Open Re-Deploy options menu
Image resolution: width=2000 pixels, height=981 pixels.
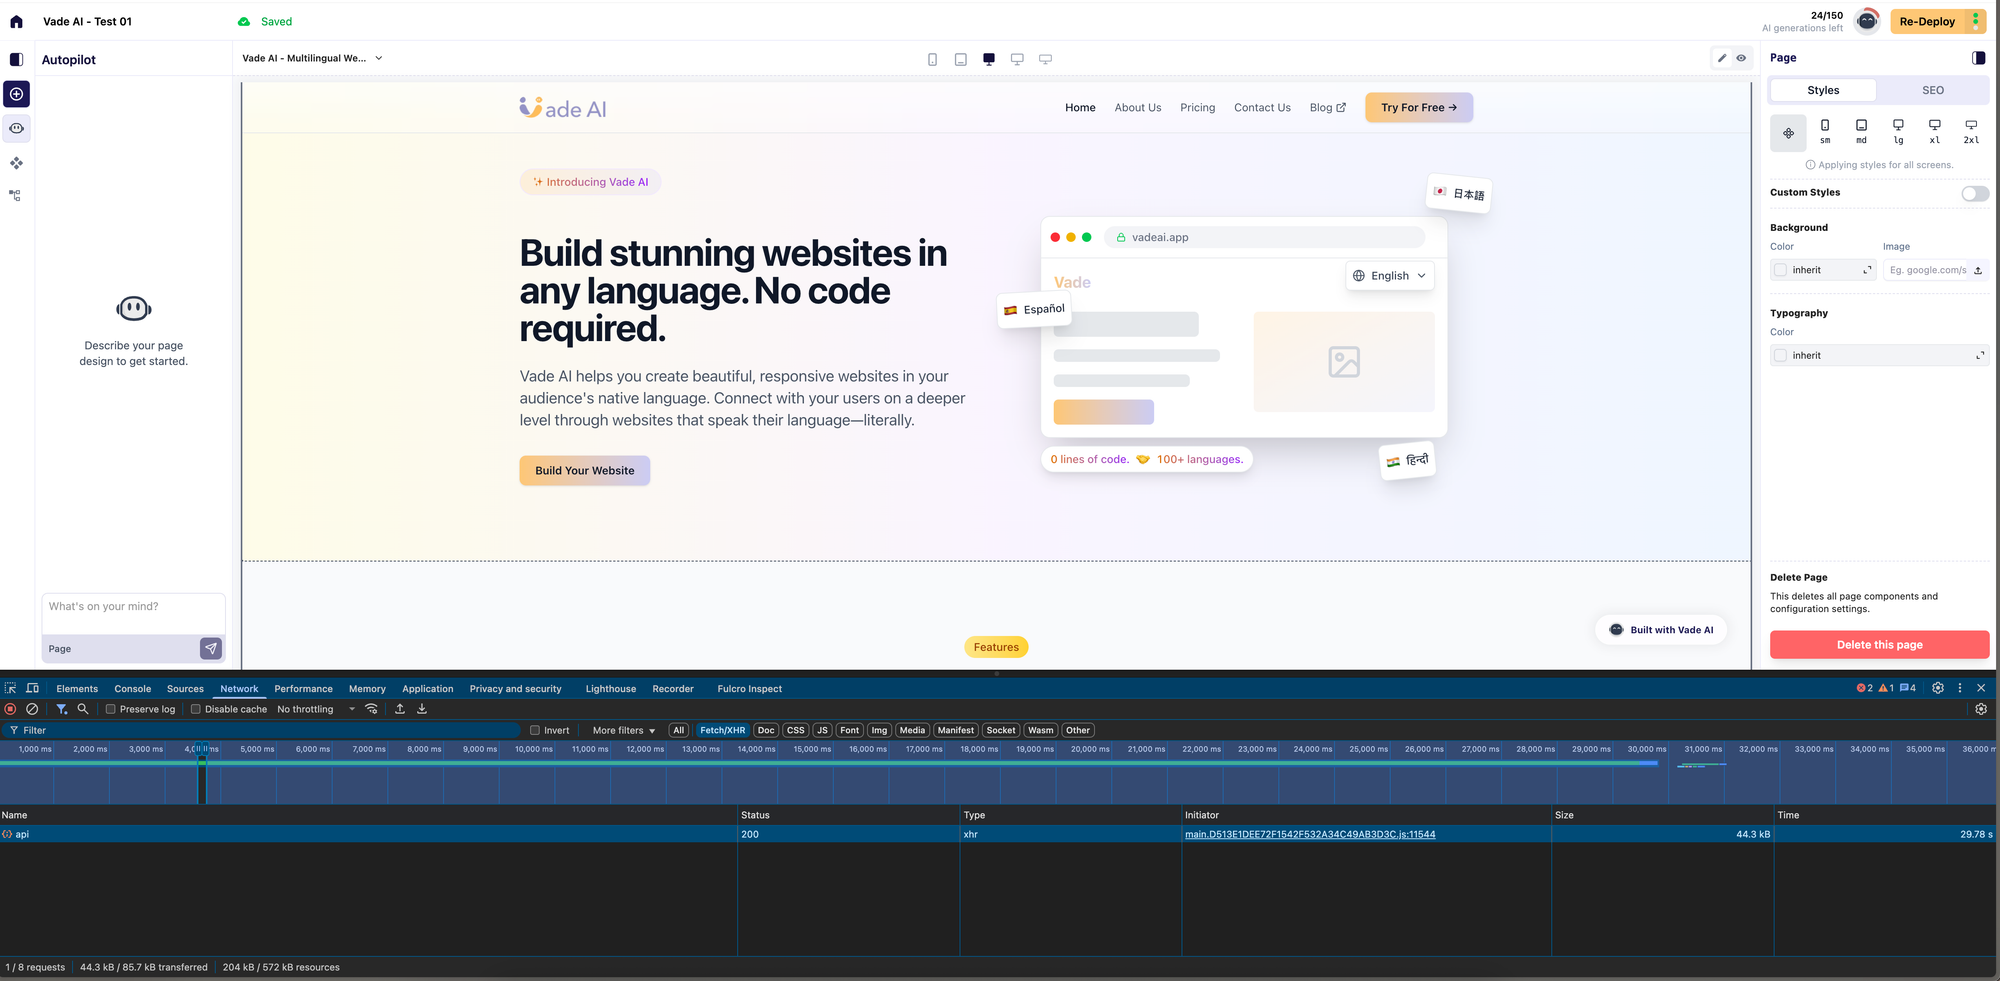tap(1976, 21)
